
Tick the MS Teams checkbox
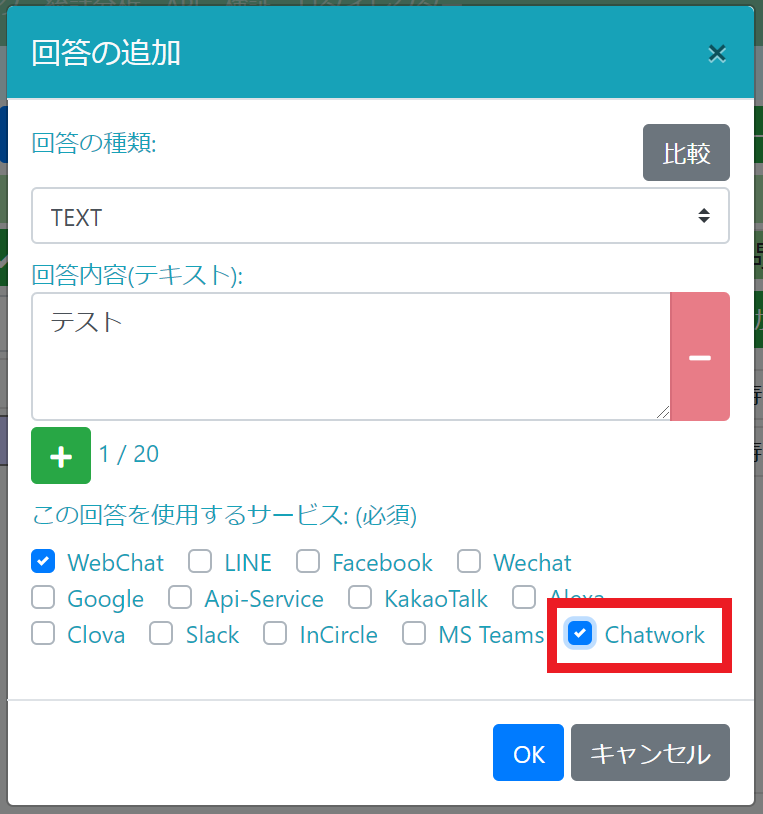tap(414, 633)
